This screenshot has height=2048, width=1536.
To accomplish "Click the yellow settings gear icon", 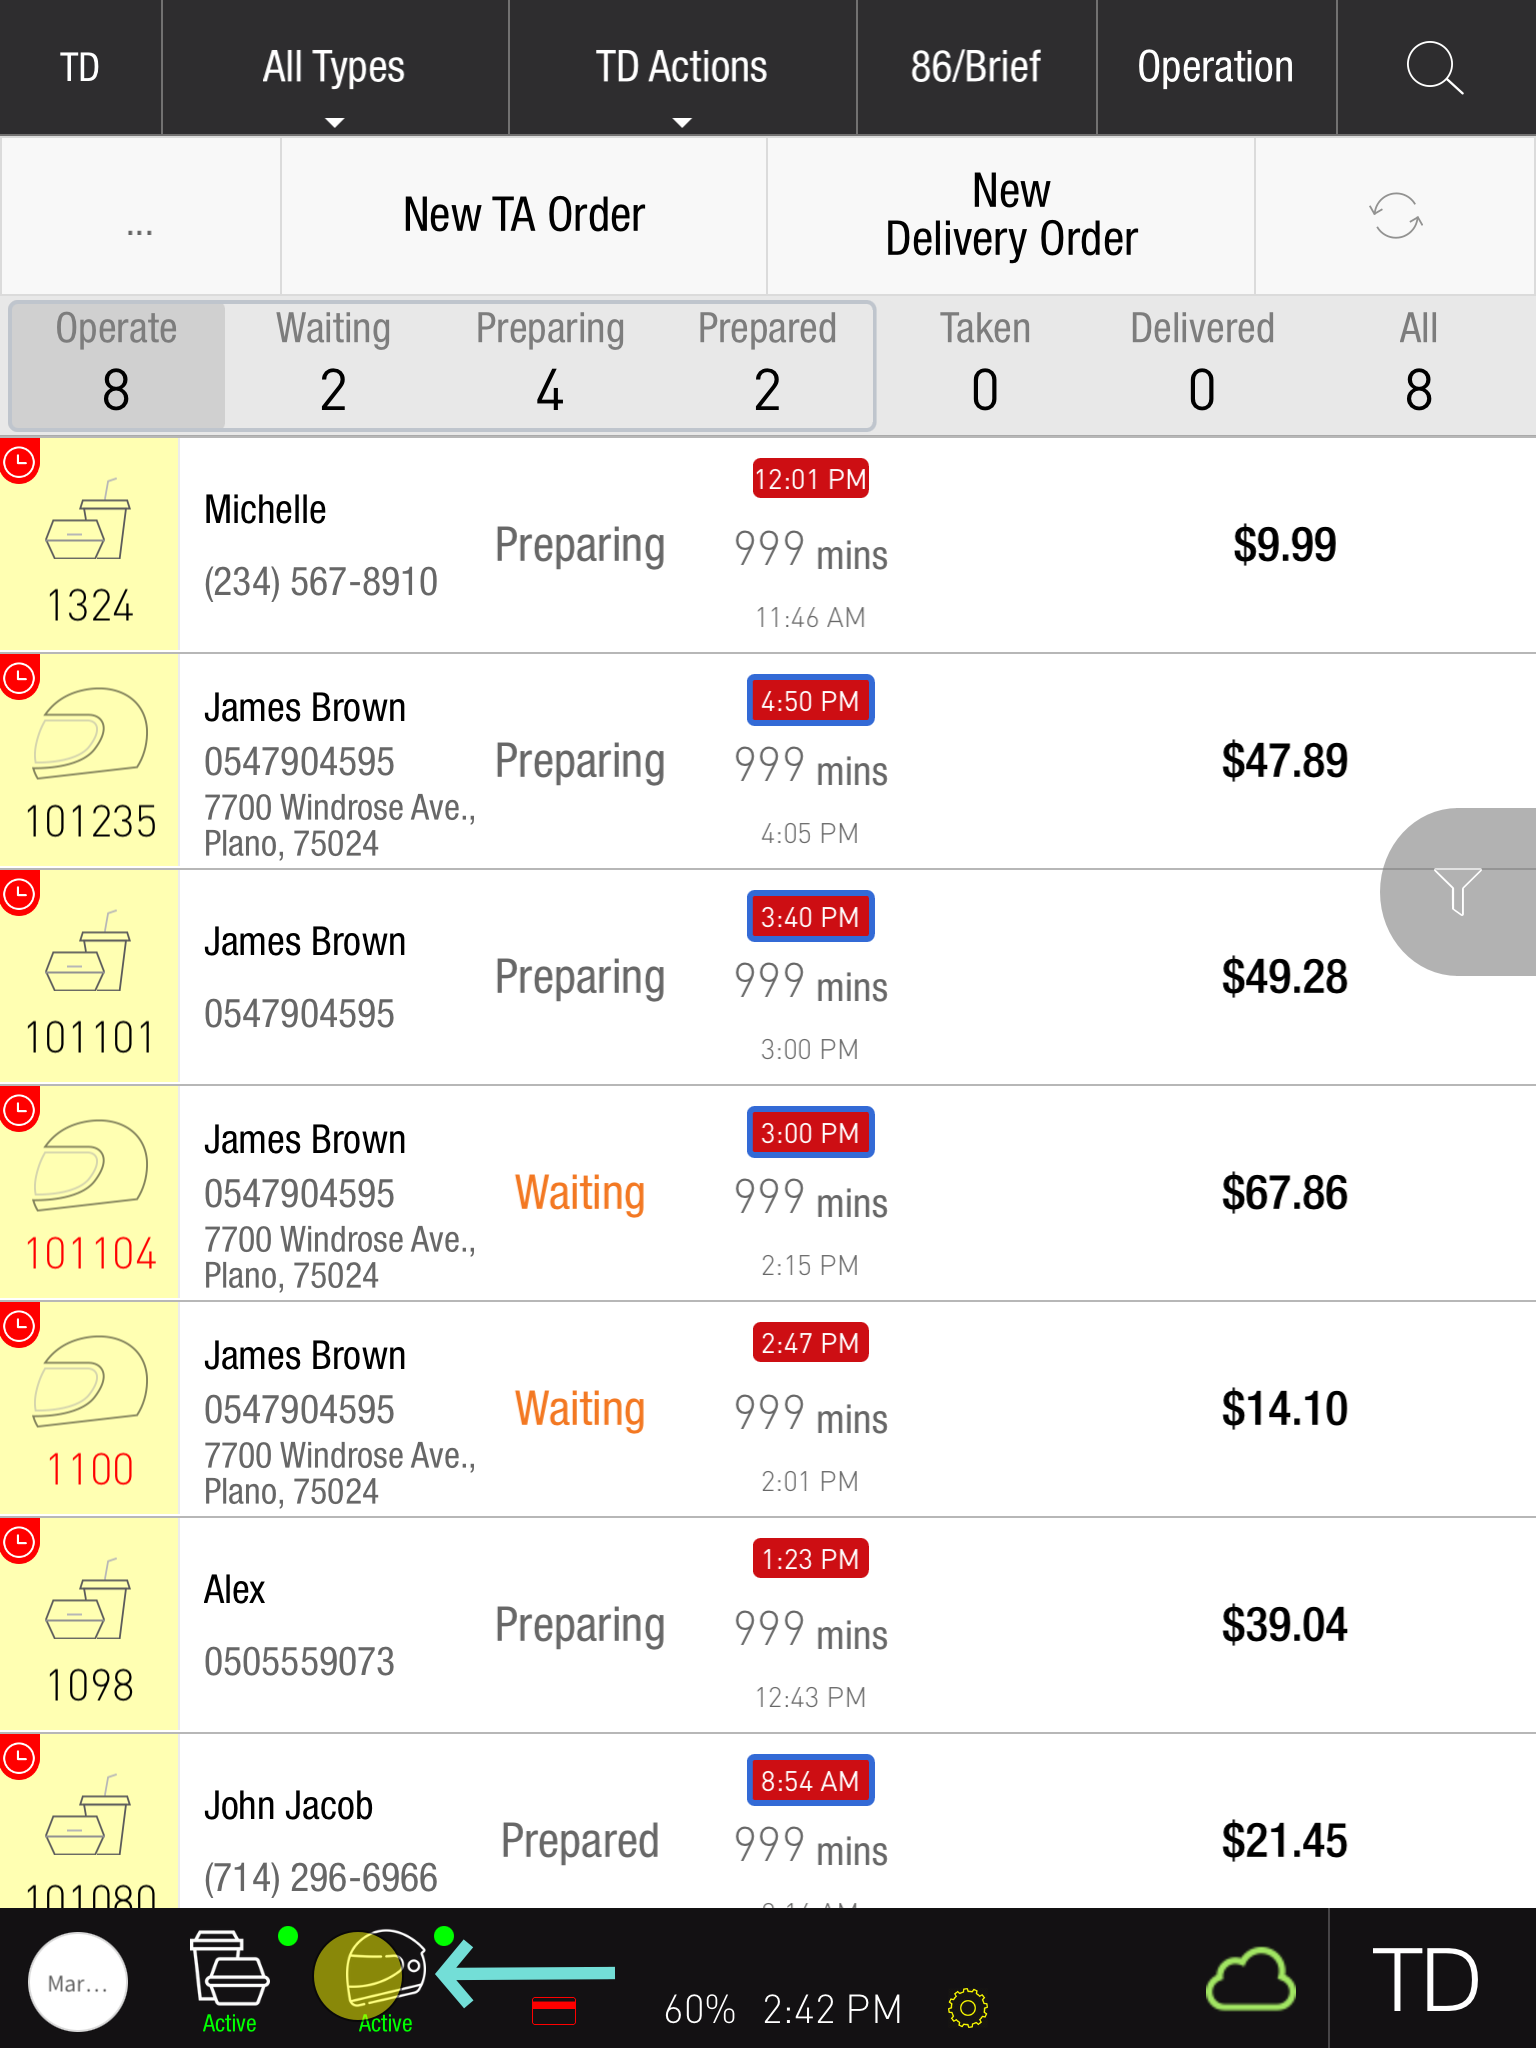I will tap(967, 2007).
